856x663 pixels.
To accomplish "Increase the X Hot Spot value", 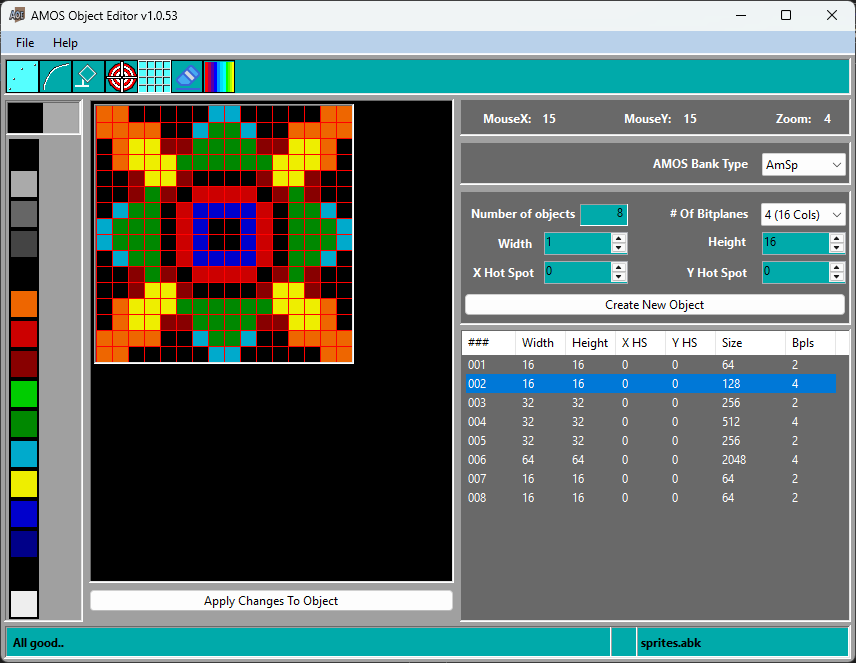I will (x=619, y=268).
